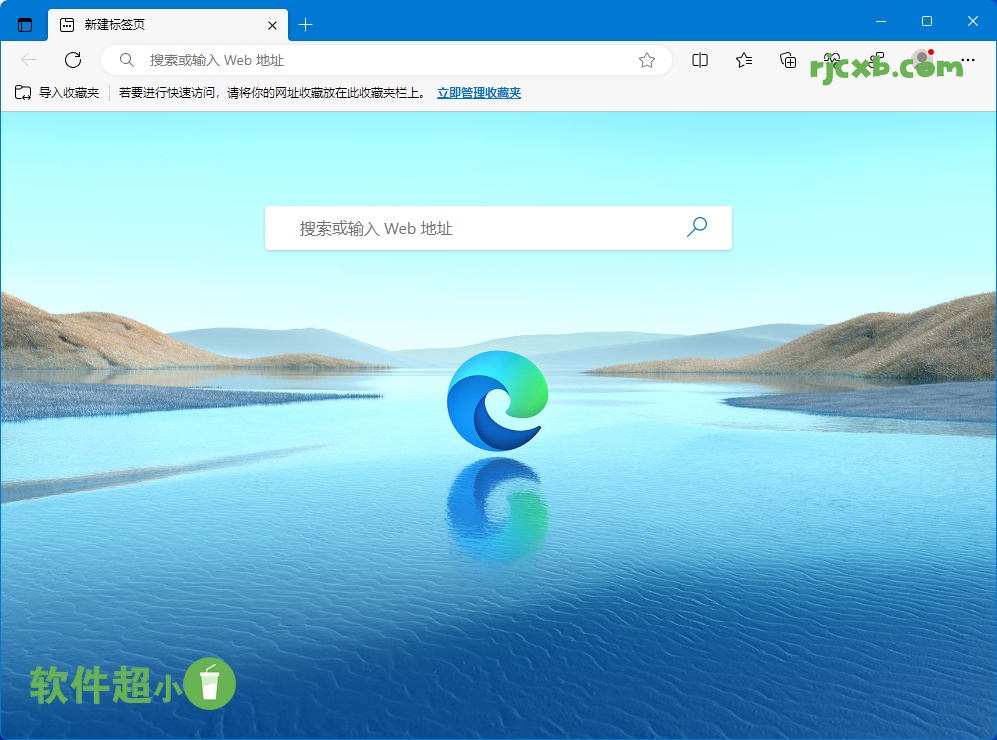Click the back navigation arrow
The height and width of the screenshot is (740, 997).
pyautogui.click(x=28, y=60)
